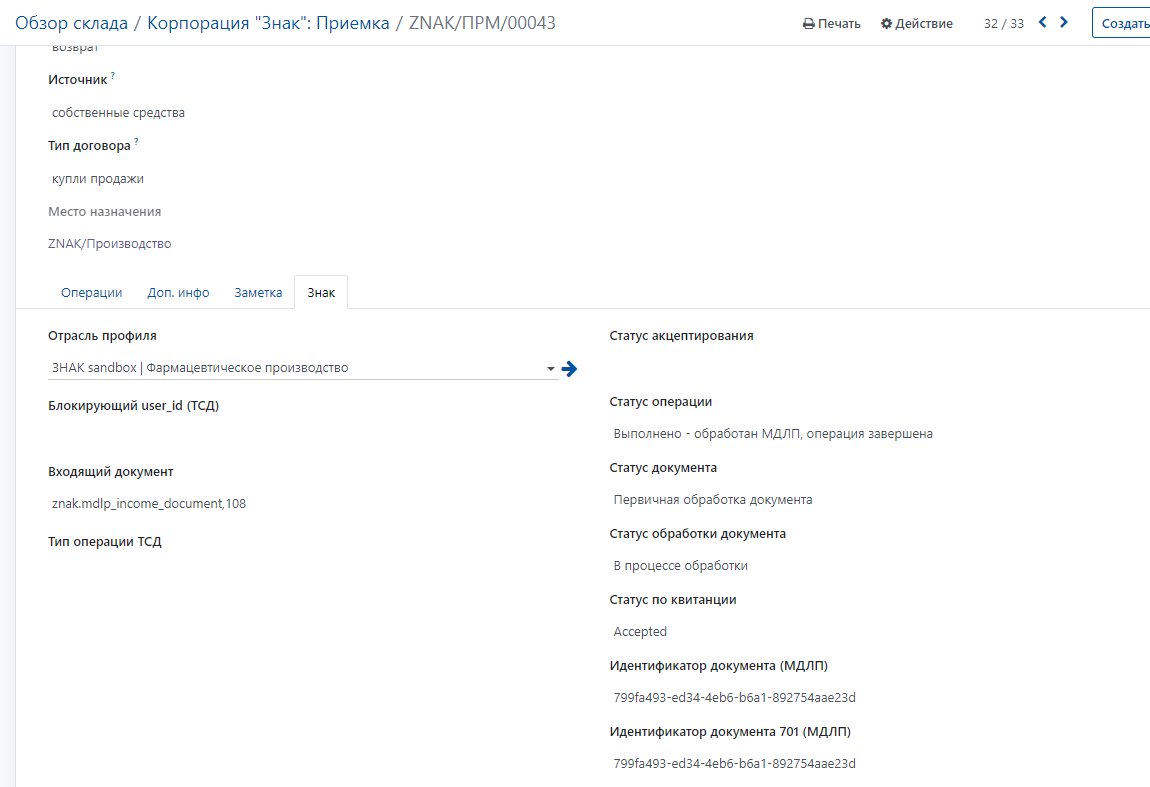Click ID under Идентификатор документа 701 (МДЛП)
1150x787 pixels.
pyautogui.click(x=734, y=764)
